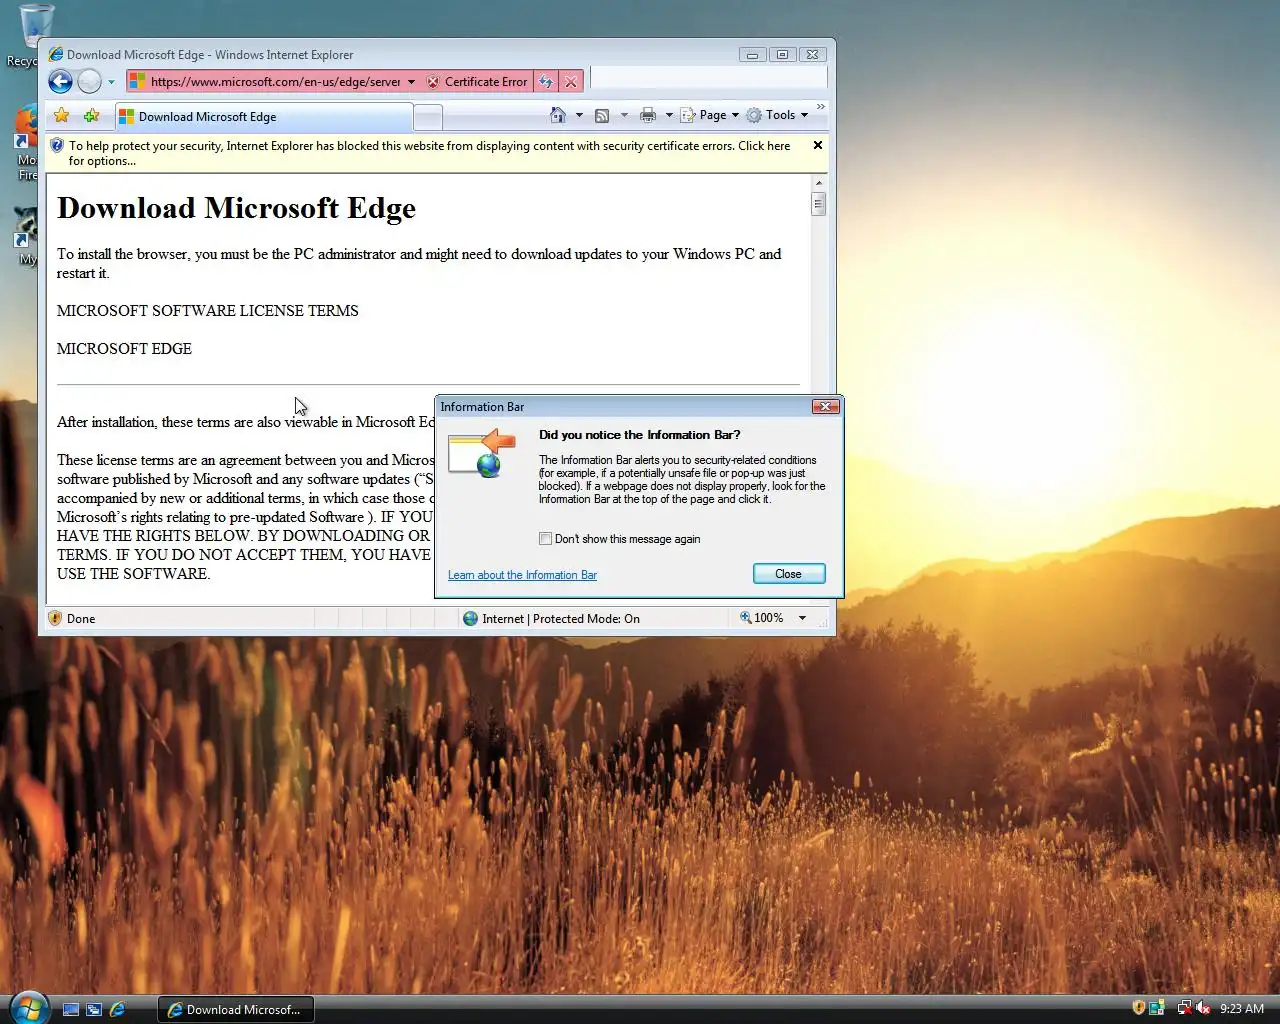Click Done text in status bar
This screenshot has height=1024, width=1280.
pyautogui.click(x=81, y=619)
